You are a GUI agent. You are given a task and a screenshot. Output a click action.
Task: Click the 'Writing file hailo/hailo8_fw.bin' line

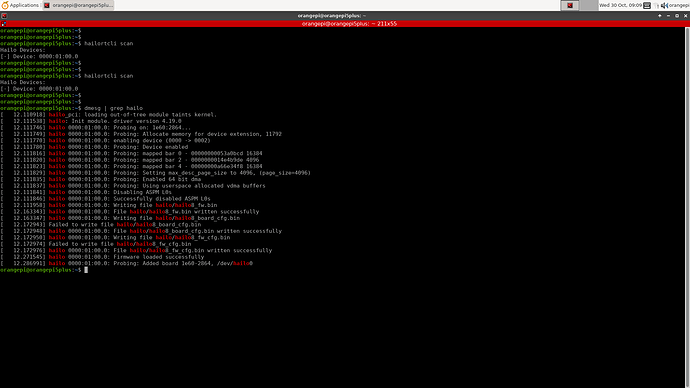click(109, 205)
